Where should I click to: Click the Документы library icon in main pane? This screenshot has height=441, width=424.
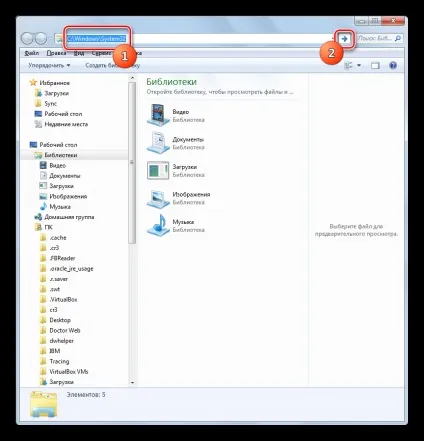point(158,142)
